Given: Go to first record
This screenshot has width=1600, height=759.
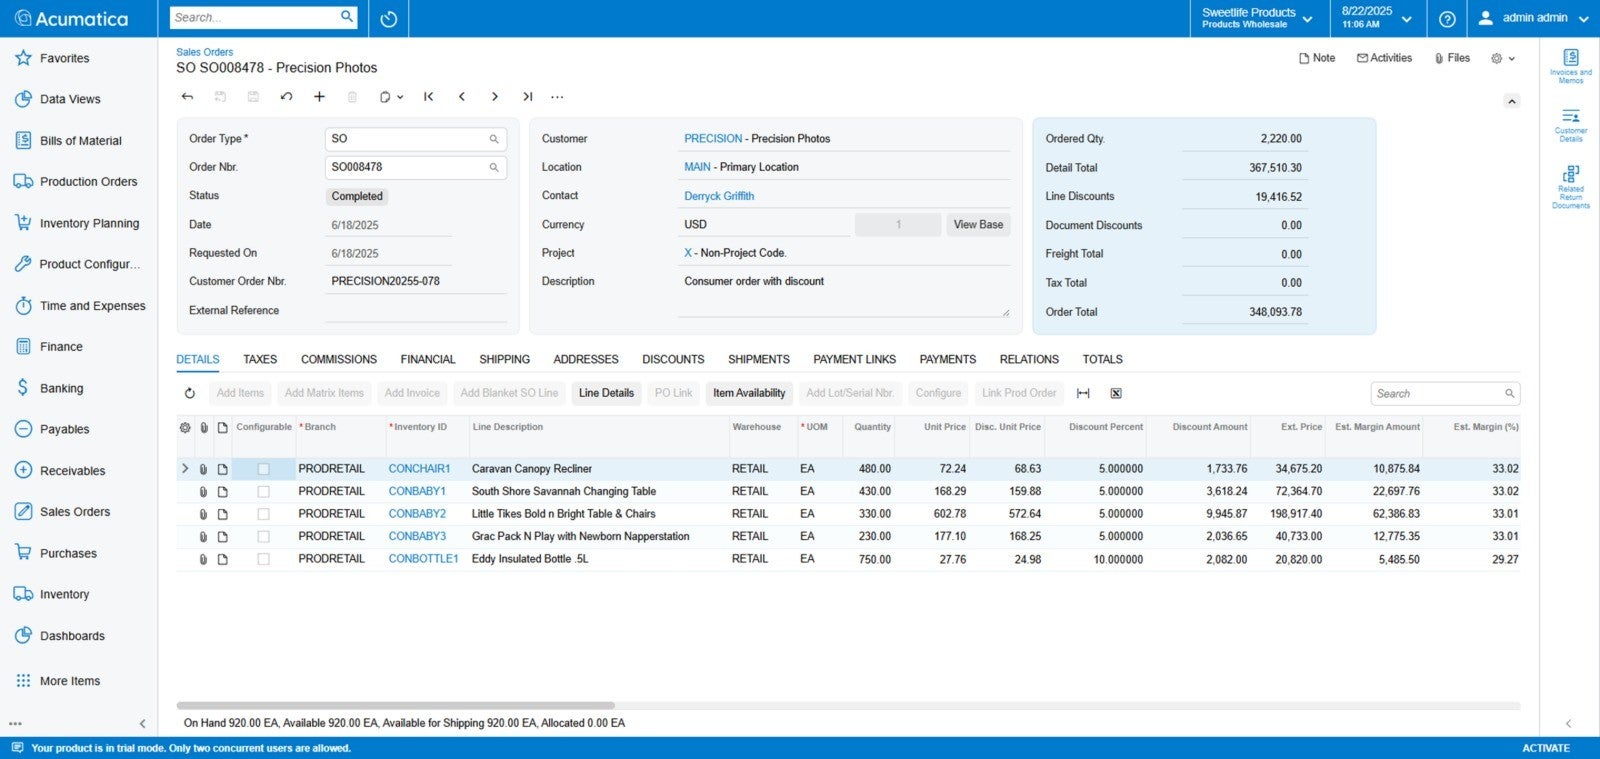Looking at the screenshot, I should 428,97.
